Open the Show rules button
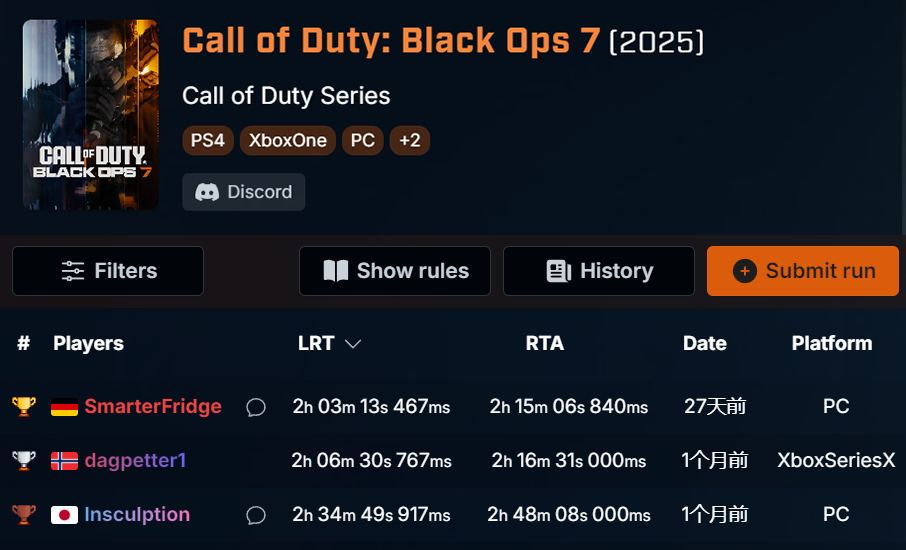The image size is (906, 550). point(395,271)
